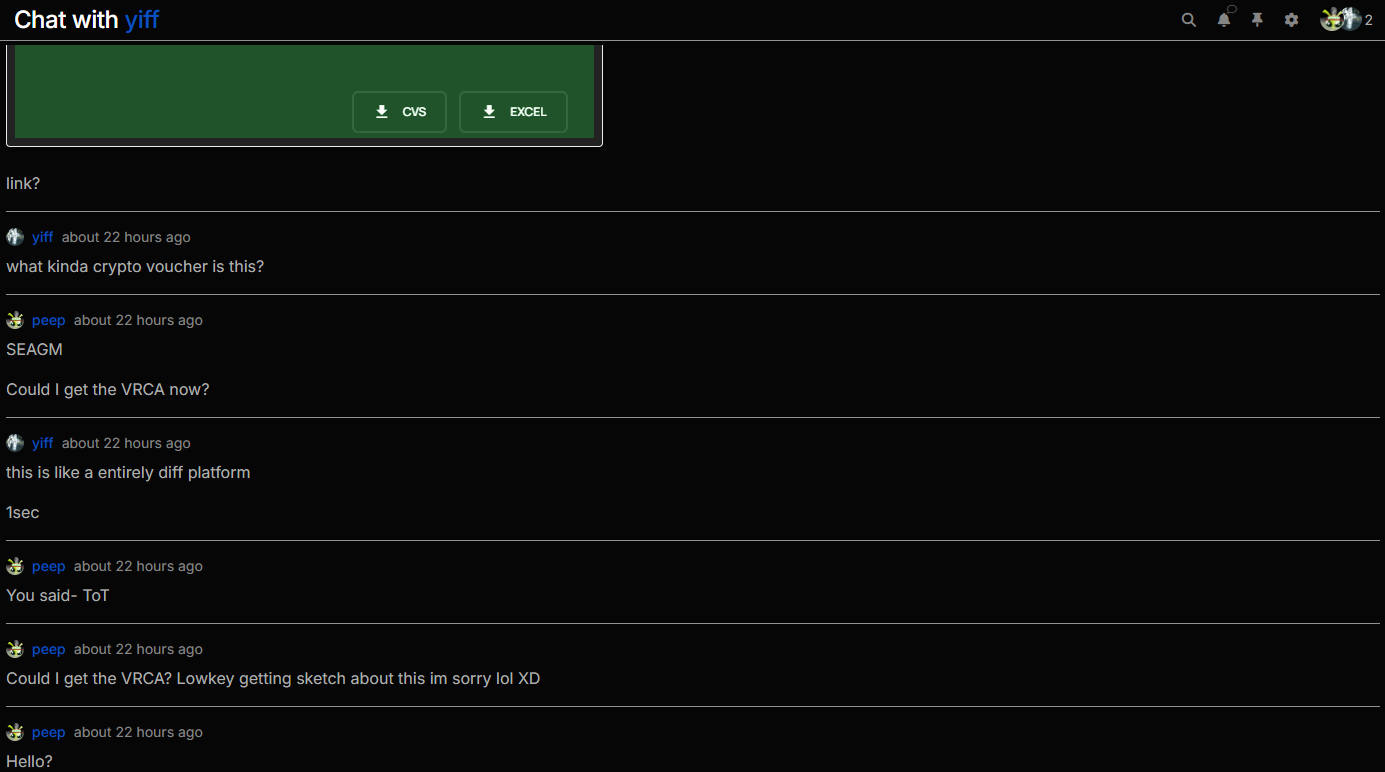Open peep username link above sketch message

[x=48, y=649]
